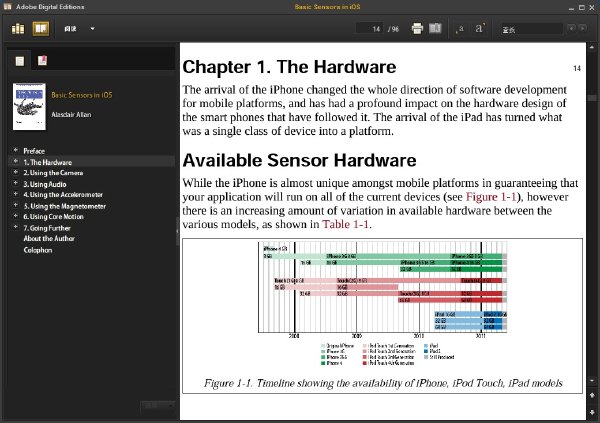Open Colophon section
This screenshot has height=423, width=600.
38,250
